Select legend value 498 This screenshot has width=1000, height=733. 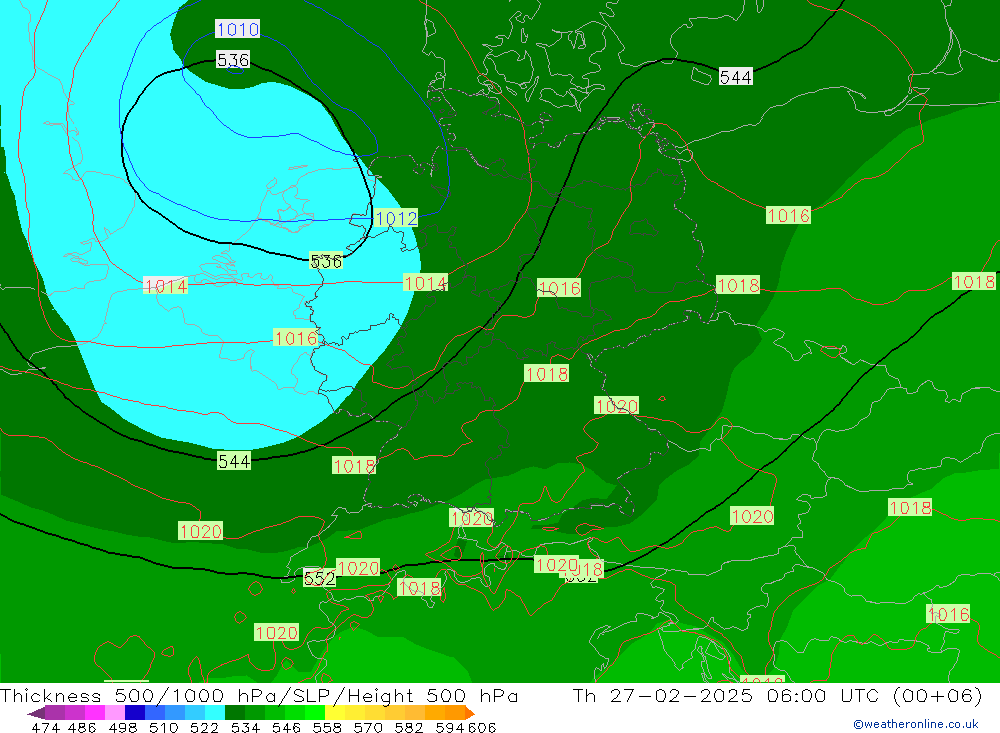coord(122,727)
